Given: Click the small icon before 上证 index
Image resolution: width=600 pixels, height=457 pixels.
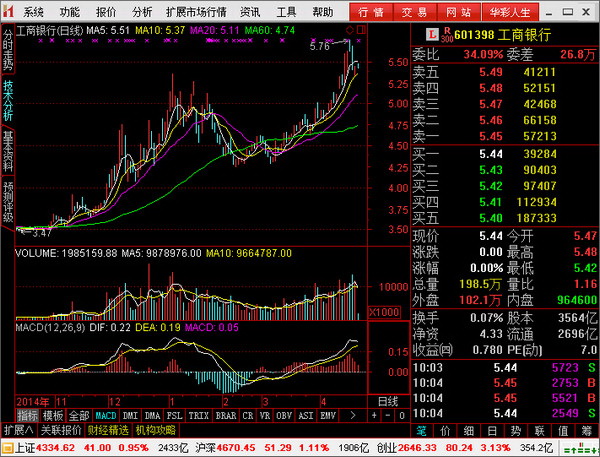Looking at the screenshot, I should [8, 448].
